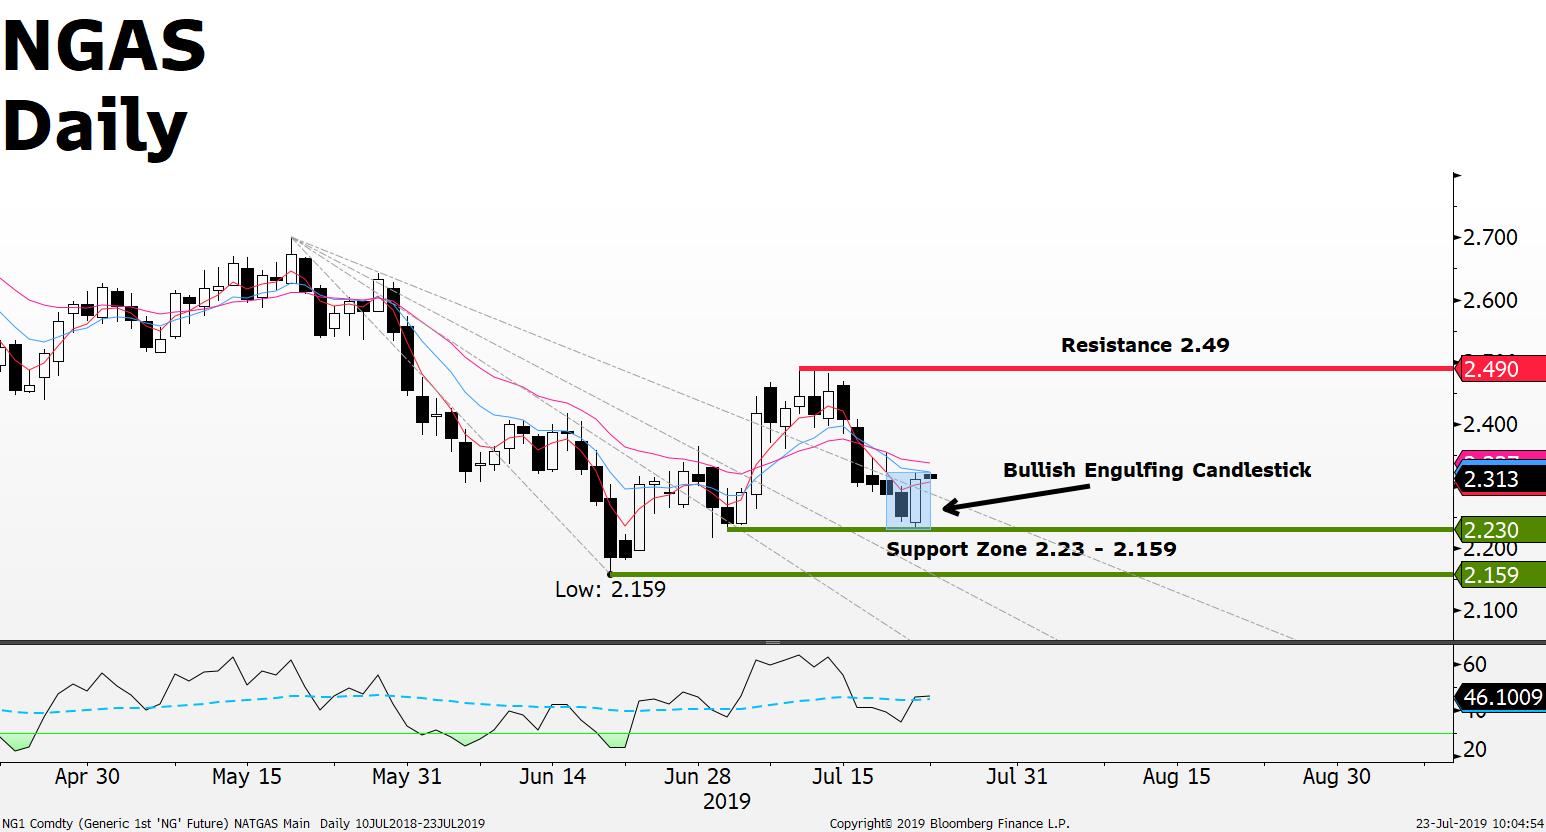Screen dimensions: 1546x832
Task: Click the 'Jul 31' date axis label
Action: pos(1016,776)
